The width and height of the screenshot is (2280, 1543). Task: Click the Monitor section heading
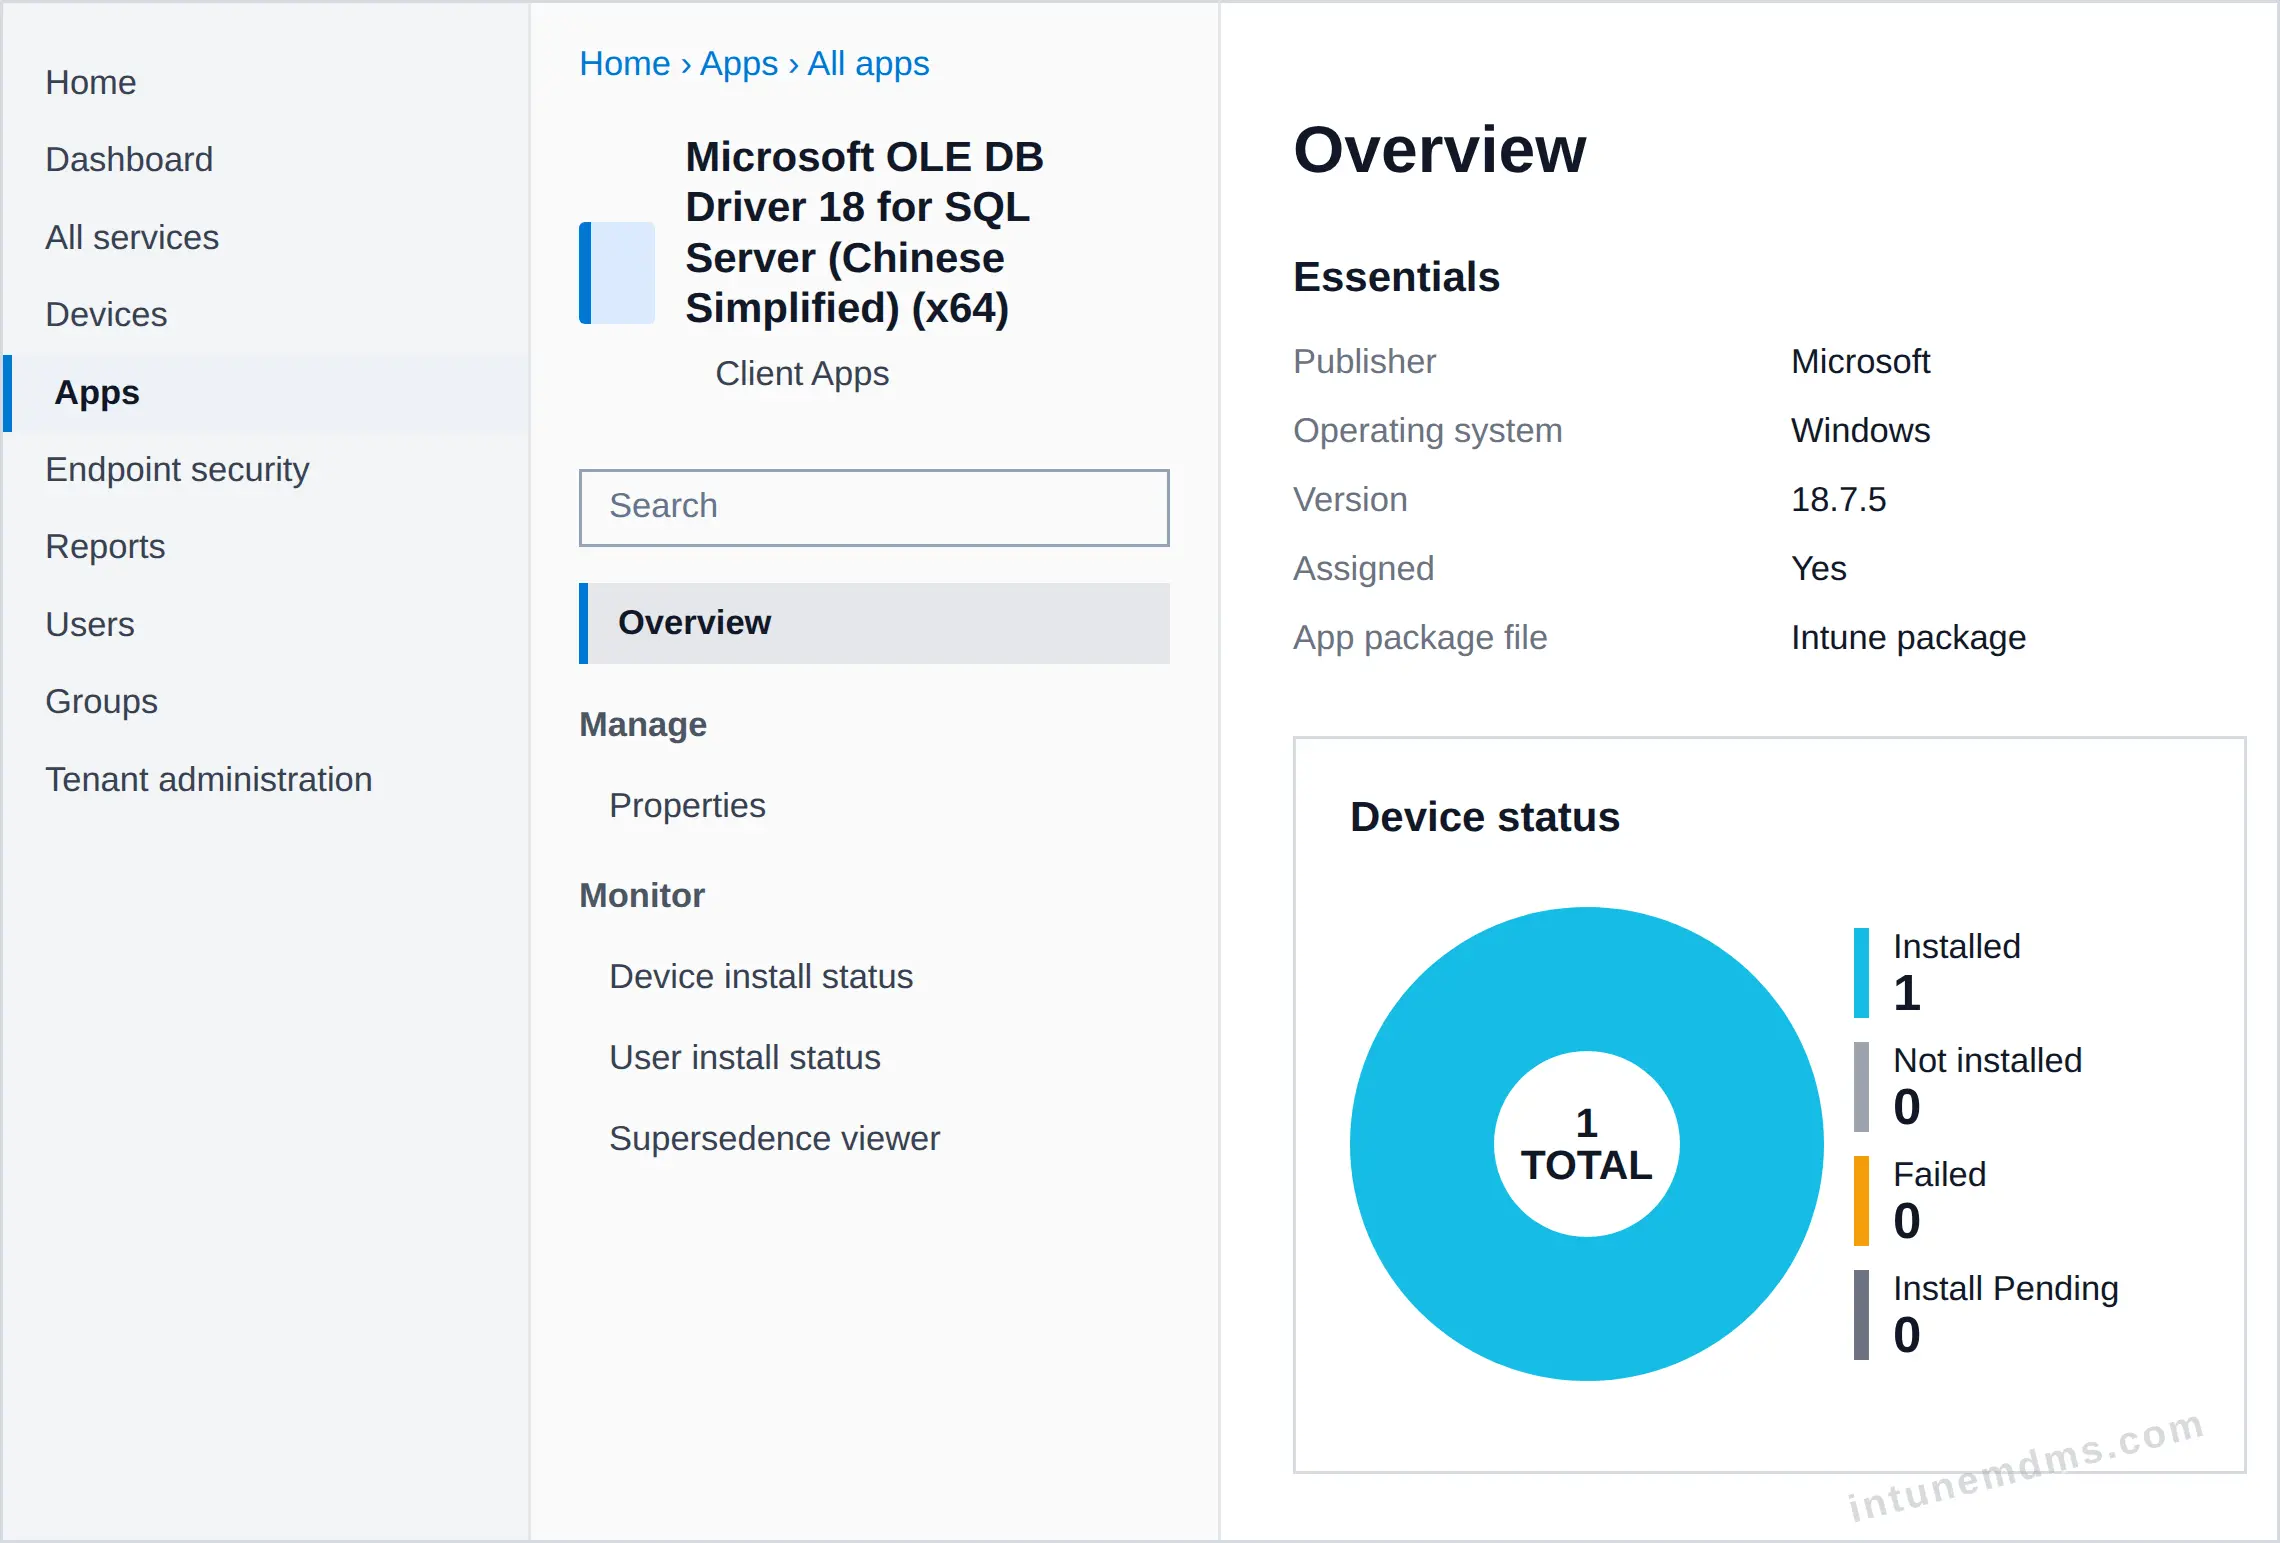coord(642,896)
